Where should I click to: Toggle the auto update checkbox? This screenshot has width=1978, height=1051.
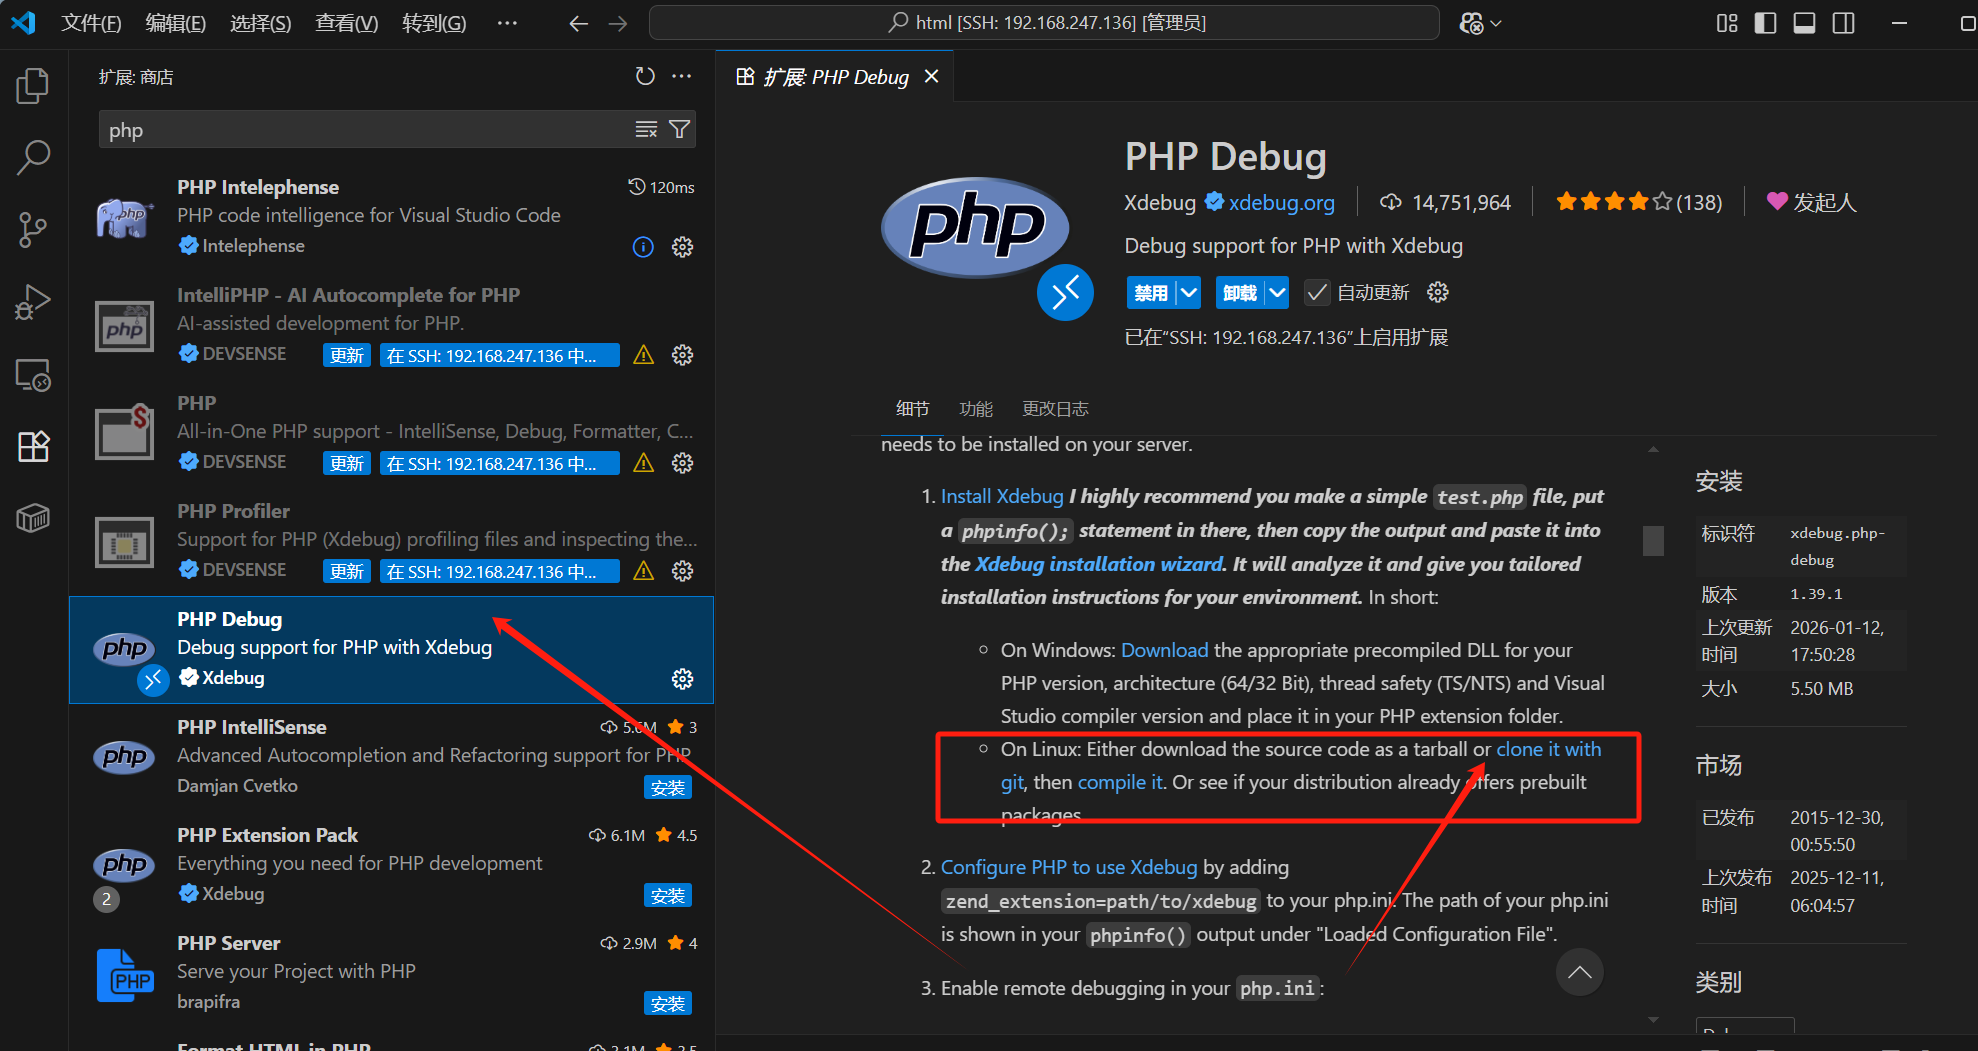click(1317, 293)
